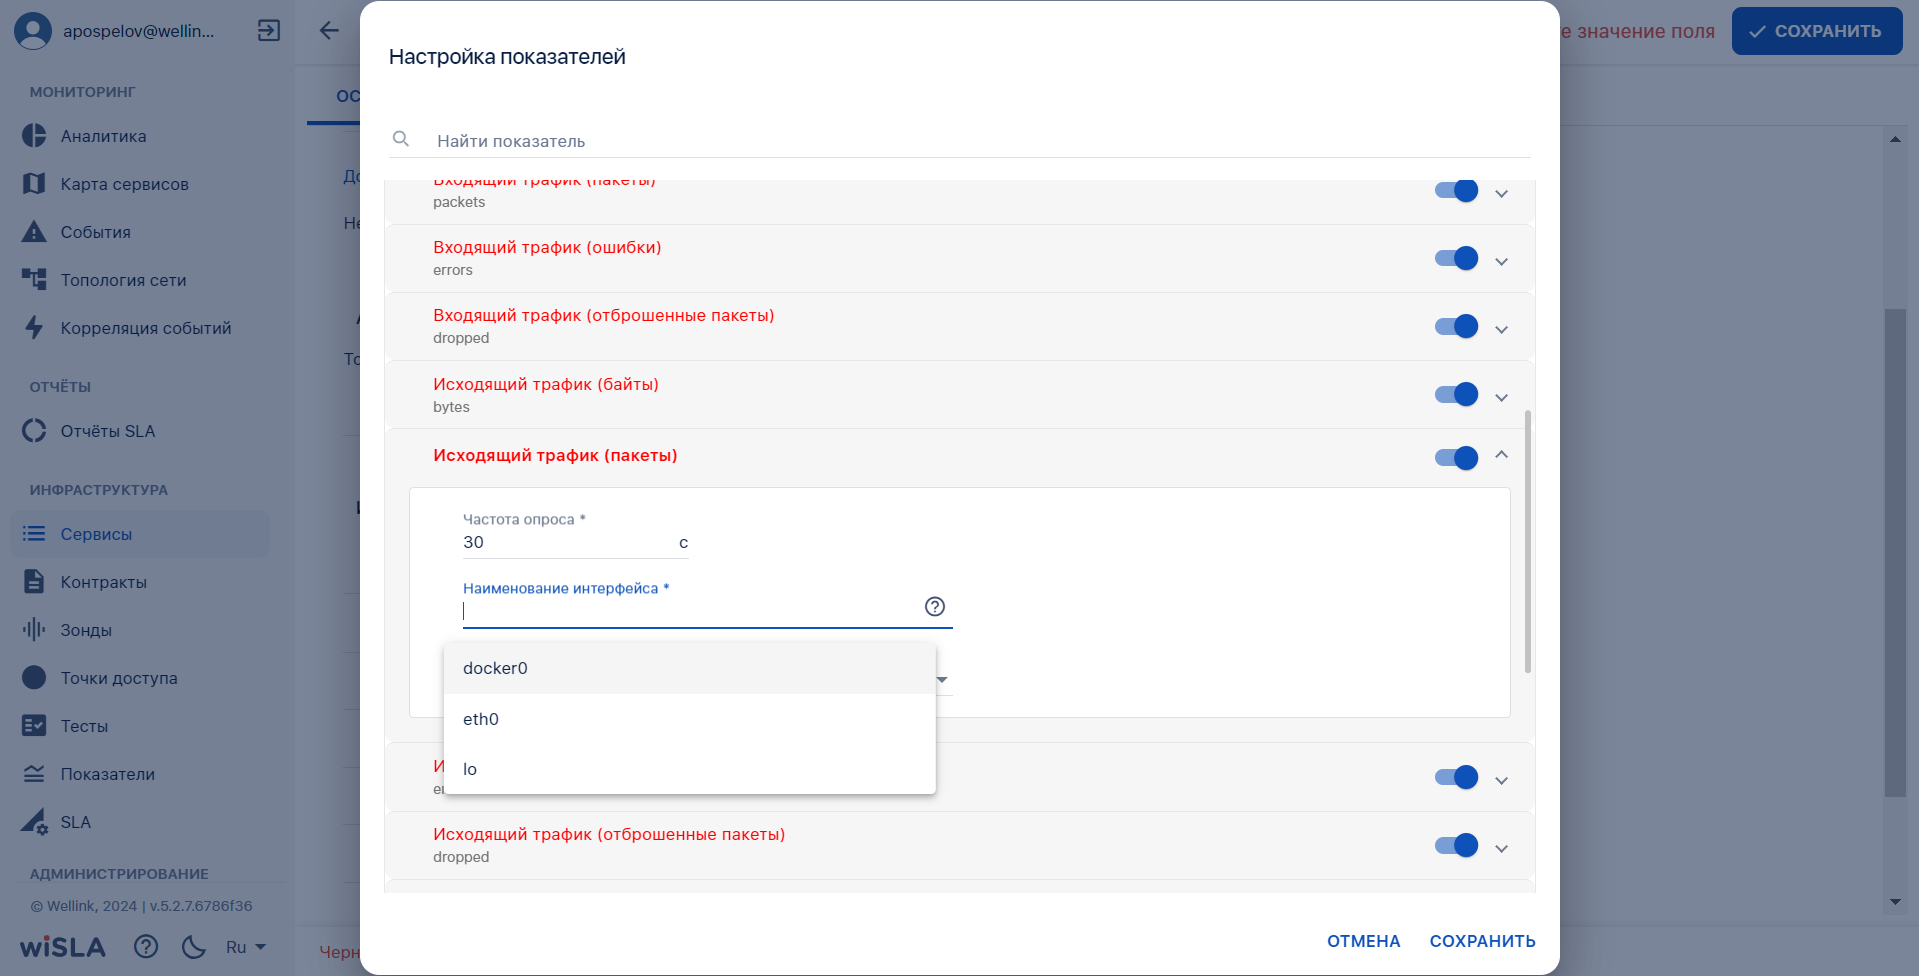1919x976 pixels.
Task: Click the Карта сервисов map icon
Action: click(34, 184)
